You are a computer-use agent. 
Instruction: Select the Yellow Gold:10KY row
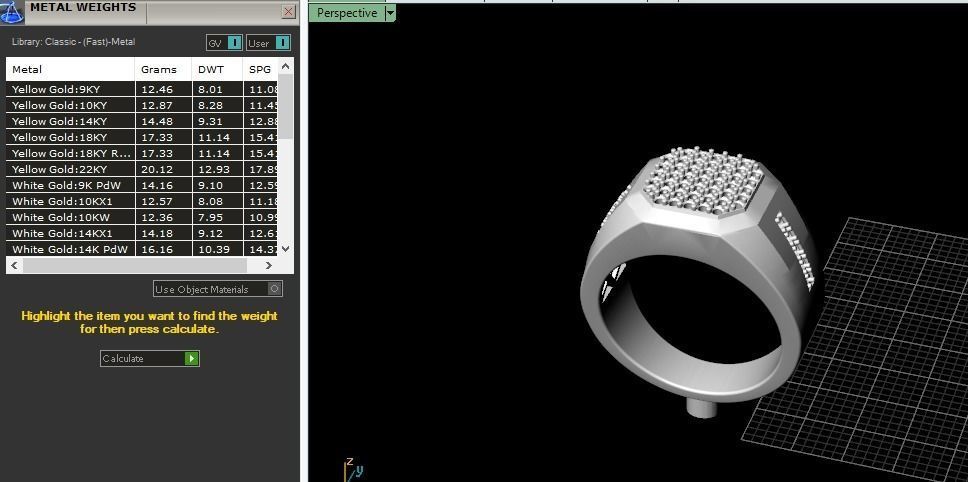(x=141, y=105)
